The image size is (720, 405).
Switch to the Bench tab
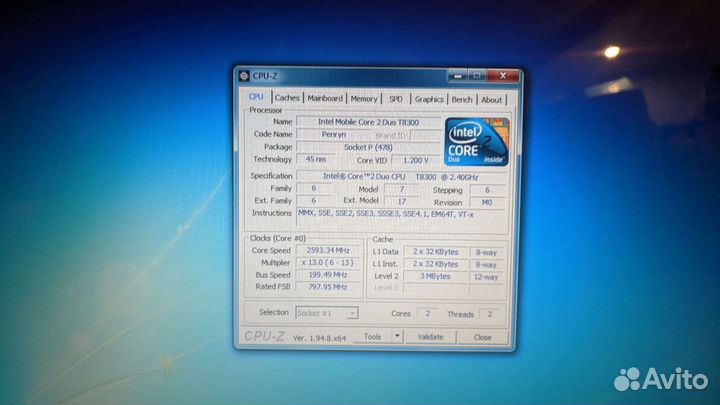pyautogui.click(x=461, y=100)
